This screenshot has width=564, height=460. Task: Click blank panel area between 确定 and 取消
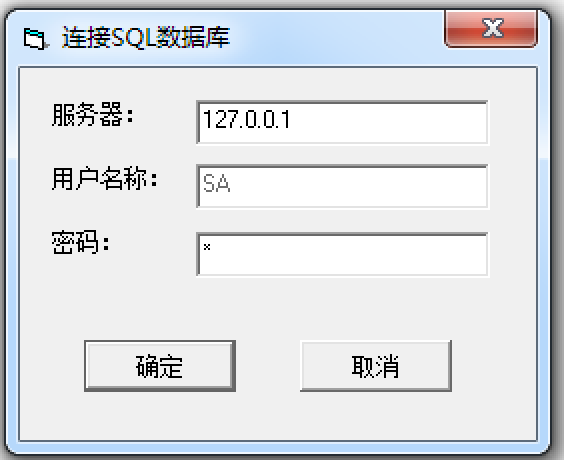(x=268, y=366)
